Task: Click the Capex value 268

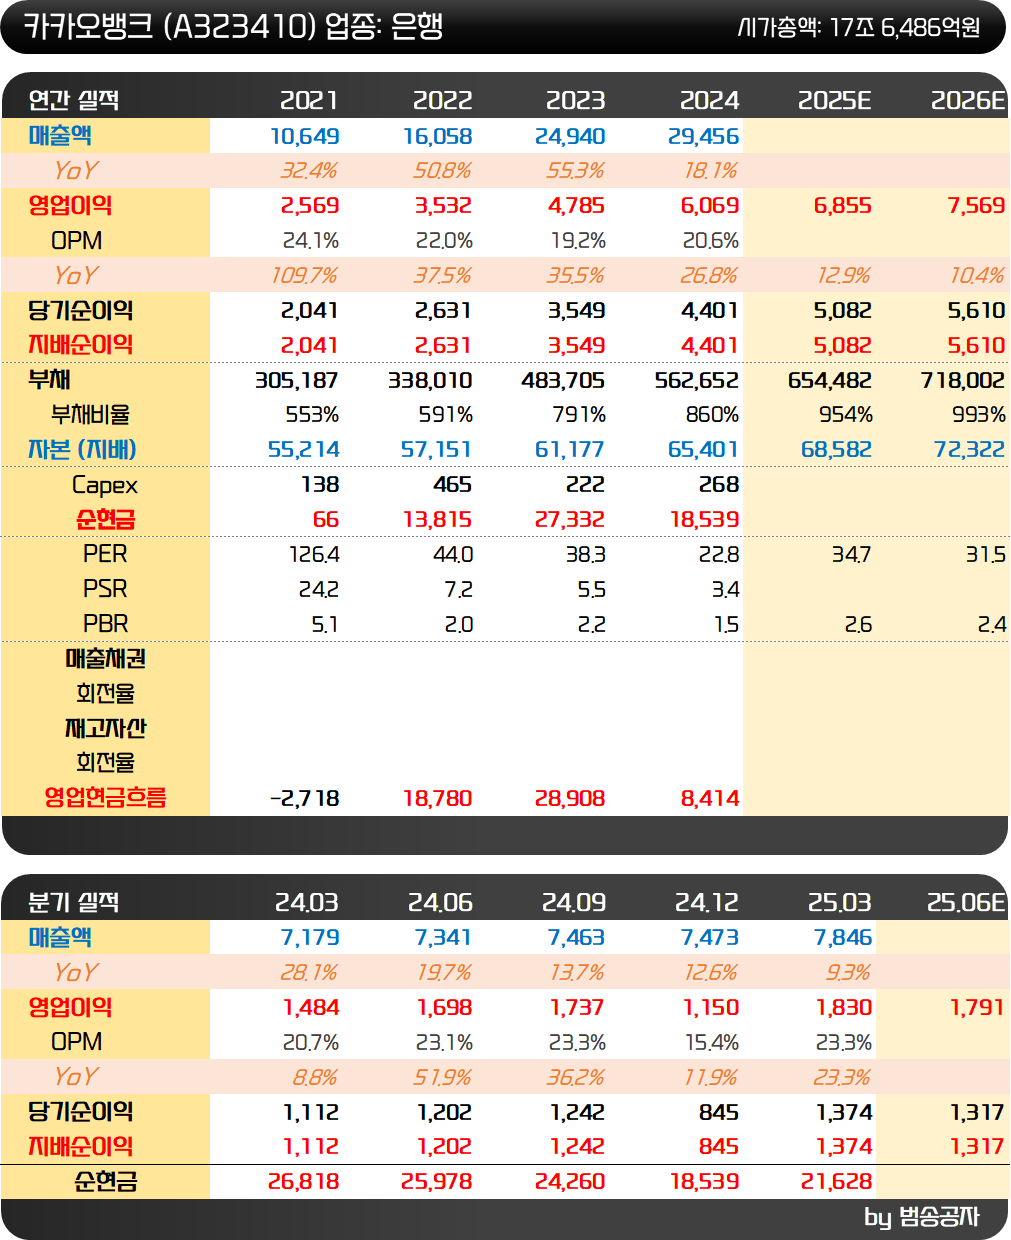Action: (x=719, y=485)
